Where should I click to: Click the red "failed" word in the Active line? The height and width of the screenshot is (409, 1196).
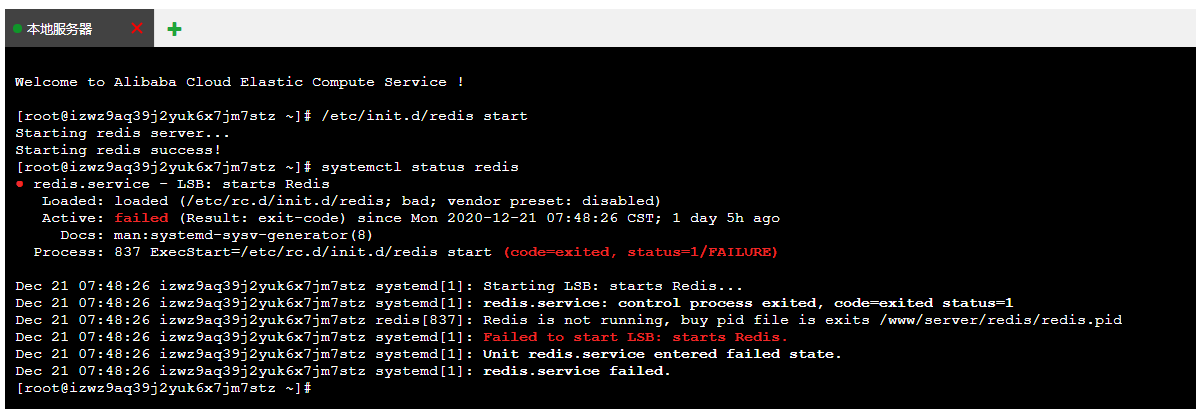(x=137, y=218)
